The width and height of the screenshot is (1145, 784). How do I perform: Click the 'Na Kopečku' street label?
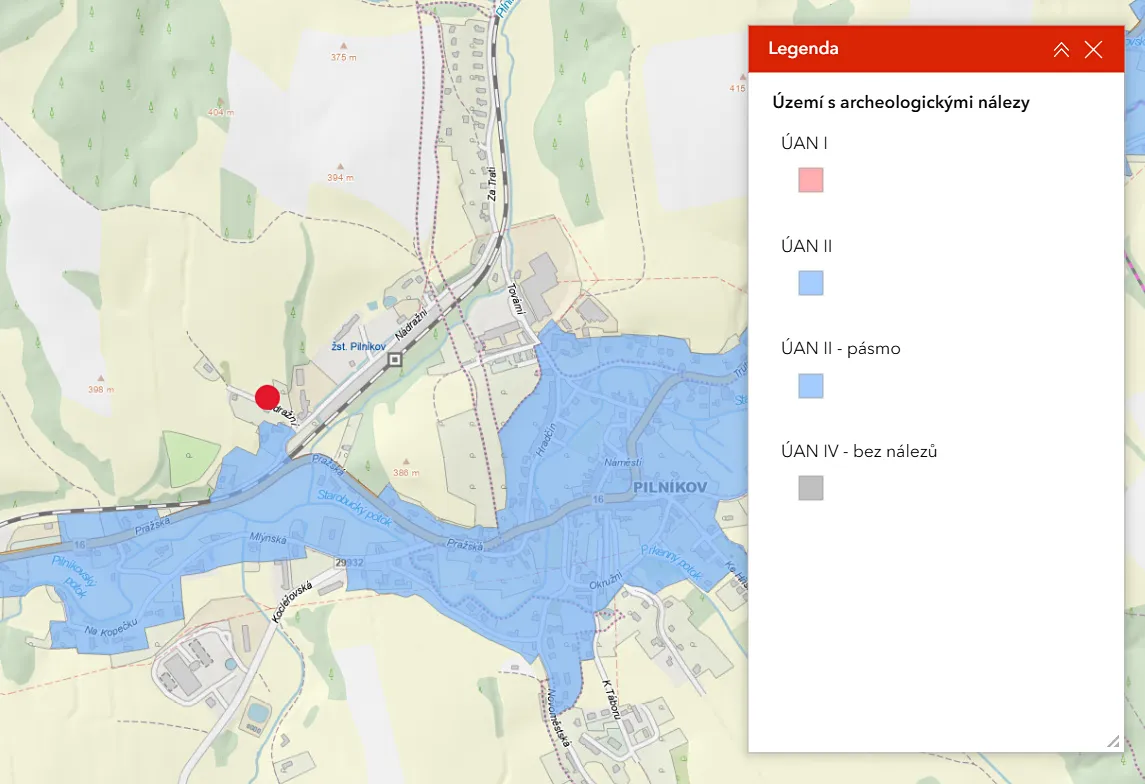pos(110,626)
